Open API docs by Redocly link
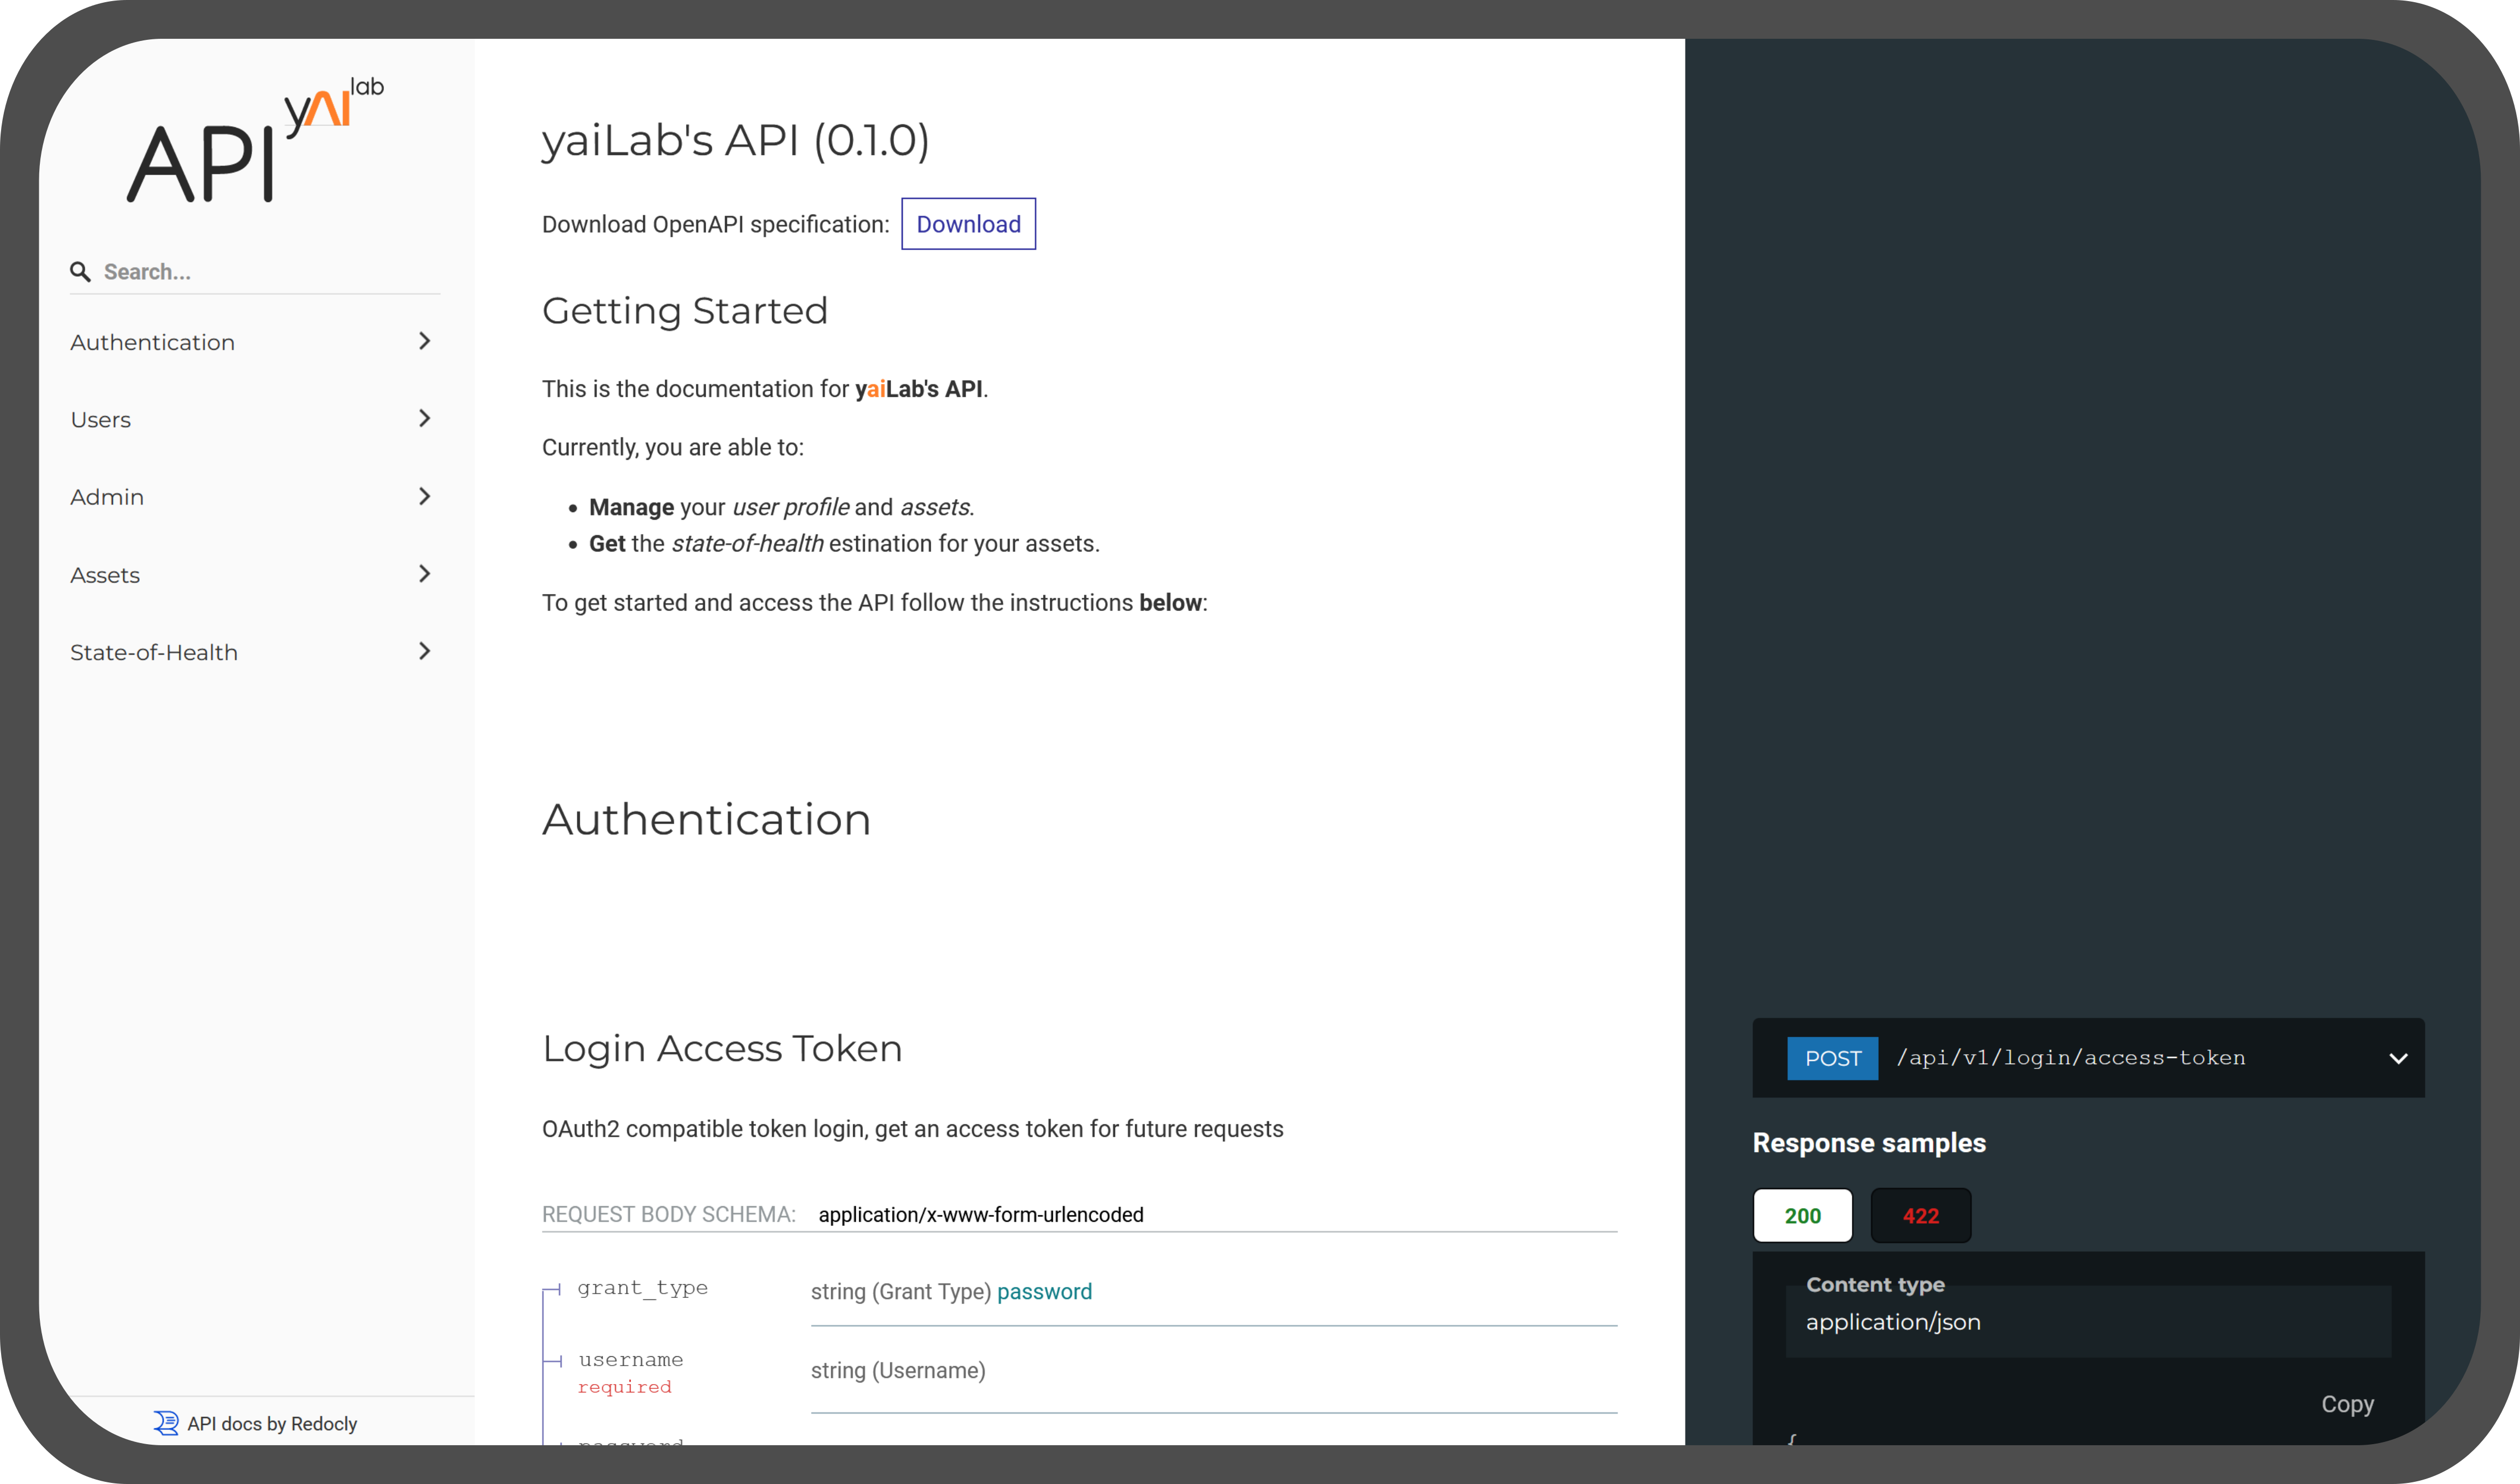 (271, 1423)
